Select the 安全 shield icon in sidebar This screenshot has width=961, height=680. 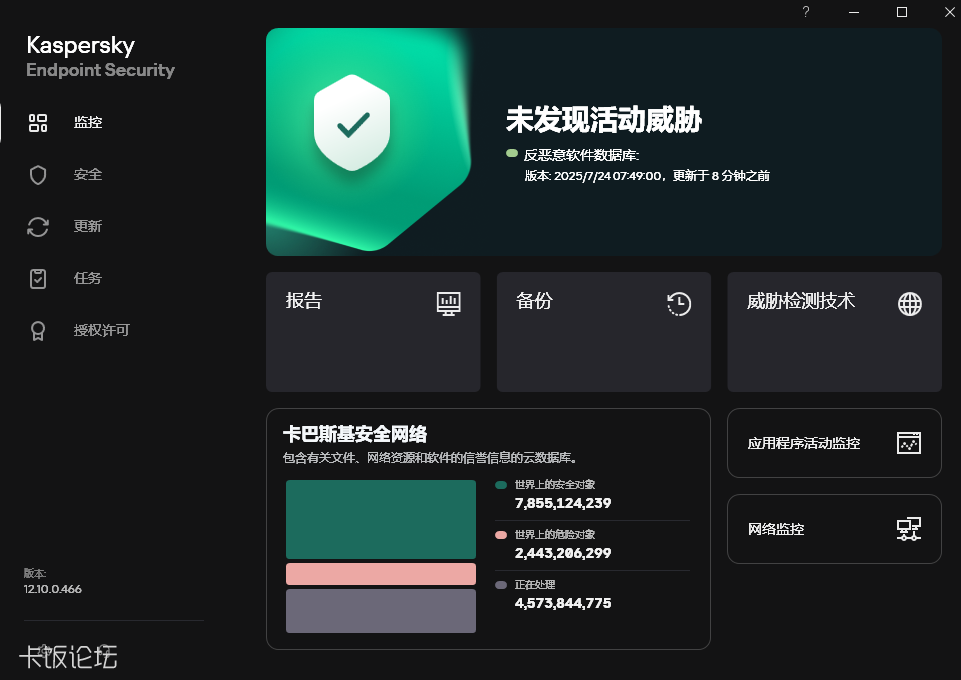coord(38,175)
